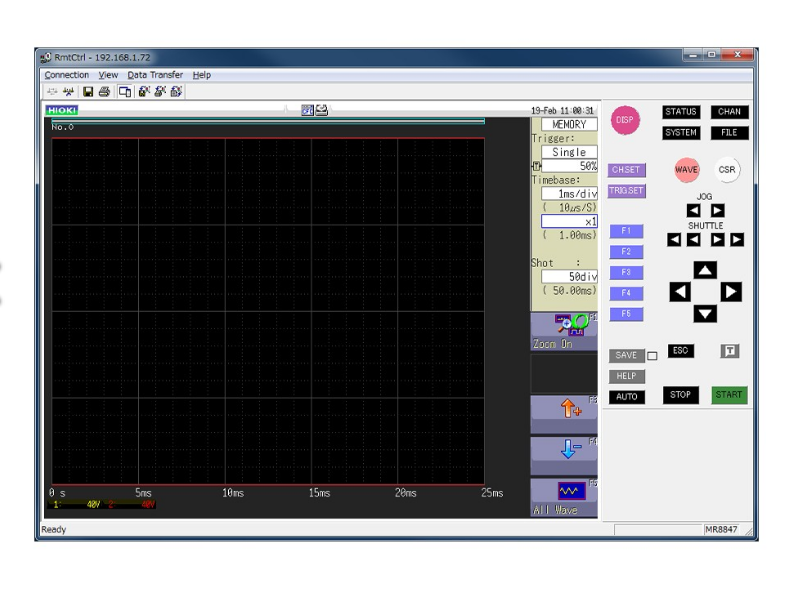Click the Save floppy disk toolbar icon
797x592 pixels.
tap(89, 91)
